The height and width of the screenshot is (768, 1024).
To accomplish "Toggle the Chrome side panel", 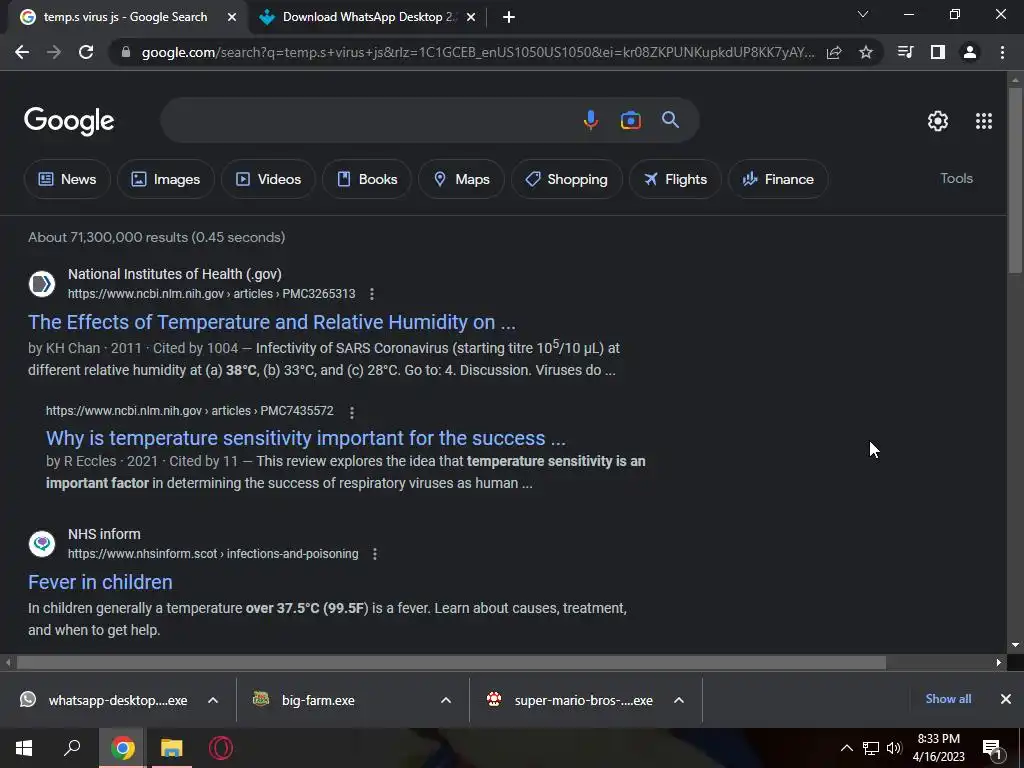I will click(938, 52).
